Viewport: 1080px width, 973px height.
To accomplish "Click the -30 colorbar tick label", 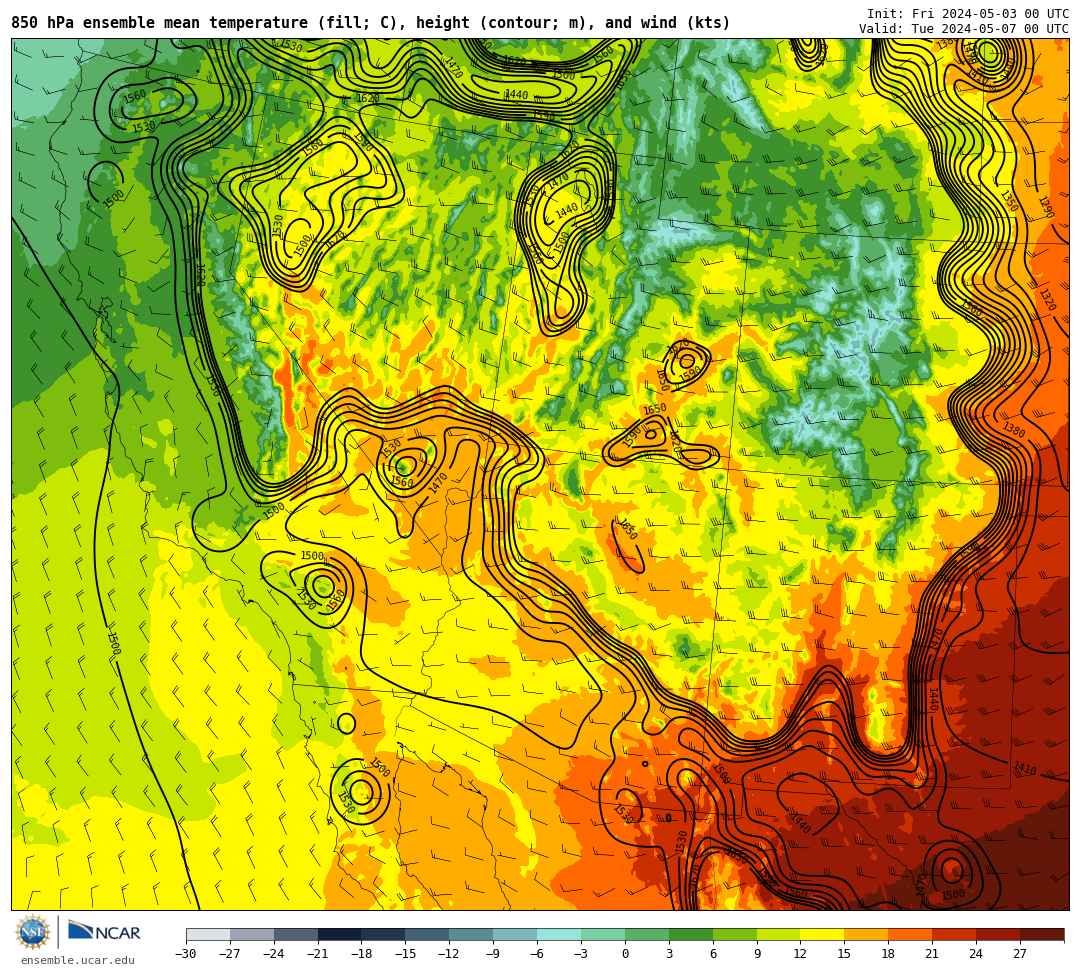I will pos(186,954).
